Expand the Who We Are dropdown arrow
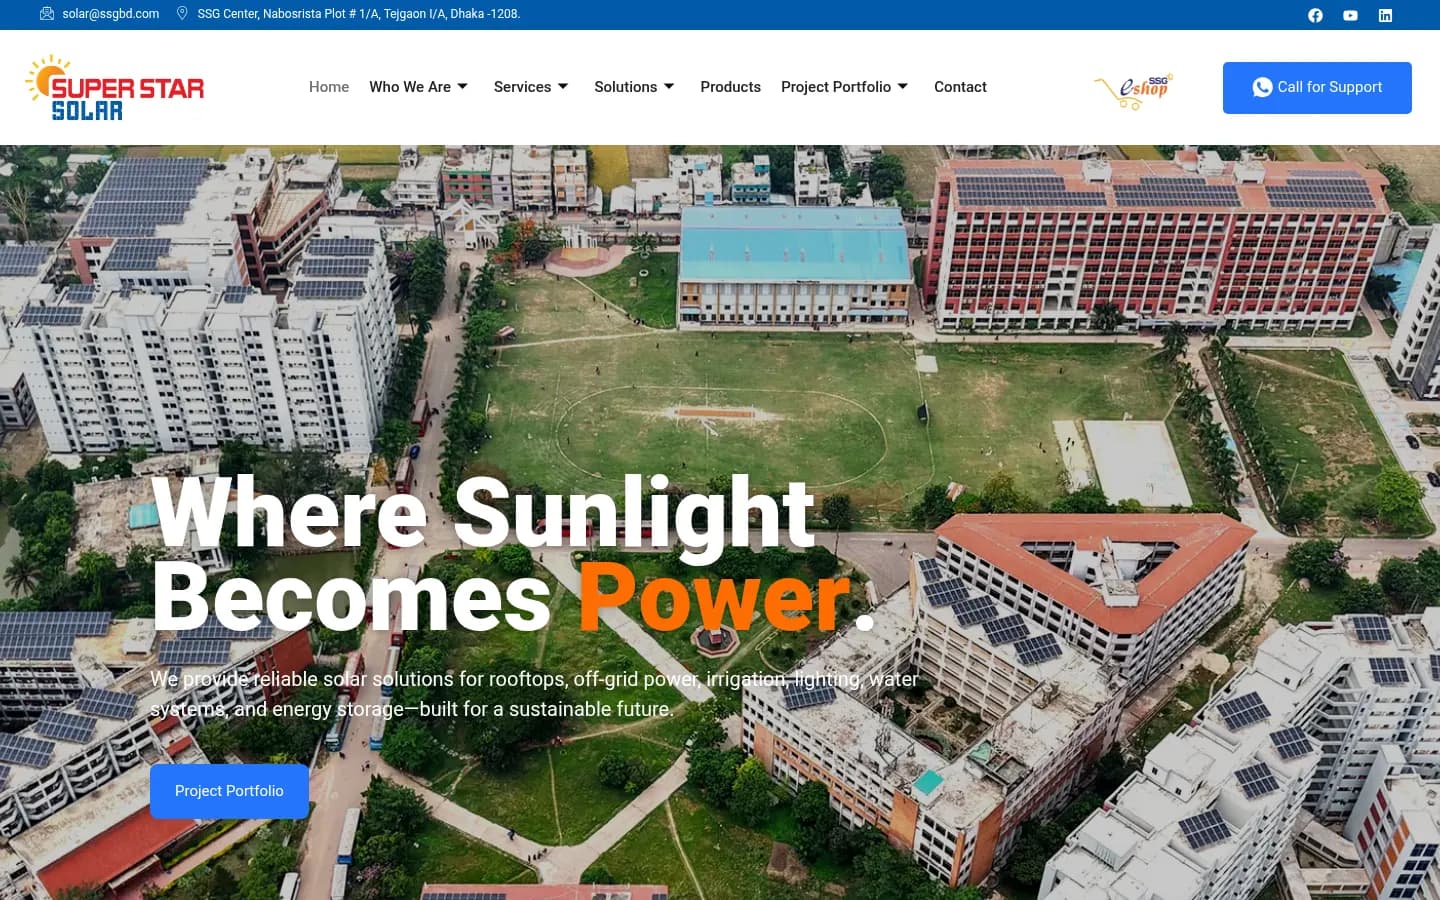Viewport: 1440px width, 900px height. click(x=462, y=87)
